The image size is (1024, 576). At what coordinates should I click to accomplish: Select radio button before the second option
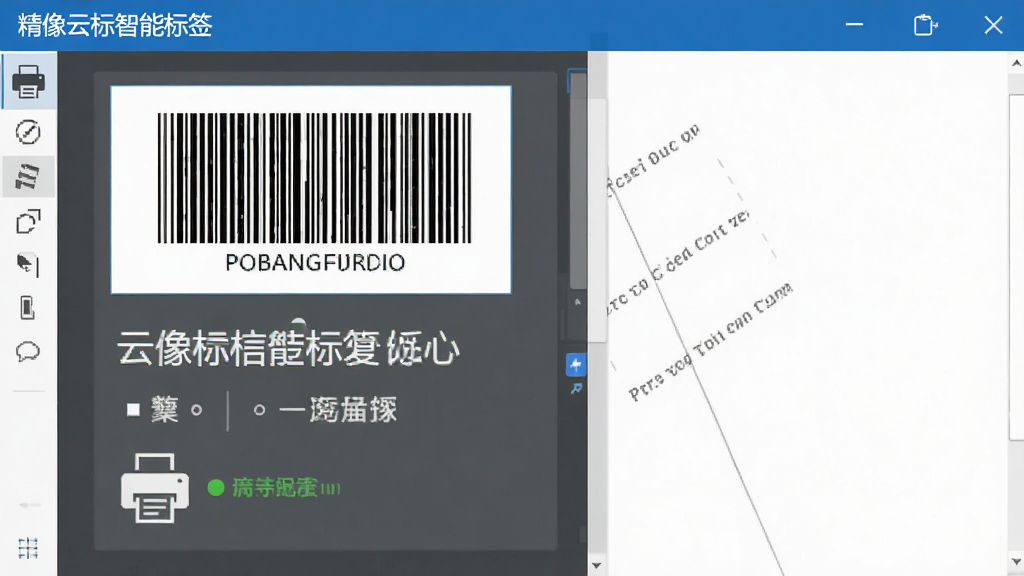tap(259, 410)
